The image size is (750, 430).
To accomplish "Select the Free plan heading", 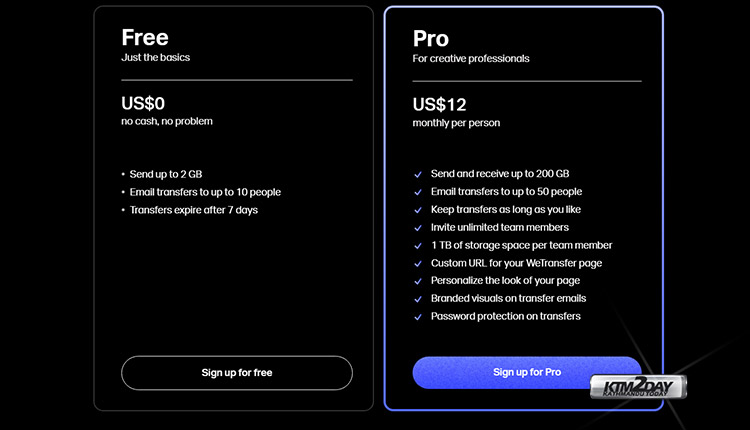I will pos(145,37).
